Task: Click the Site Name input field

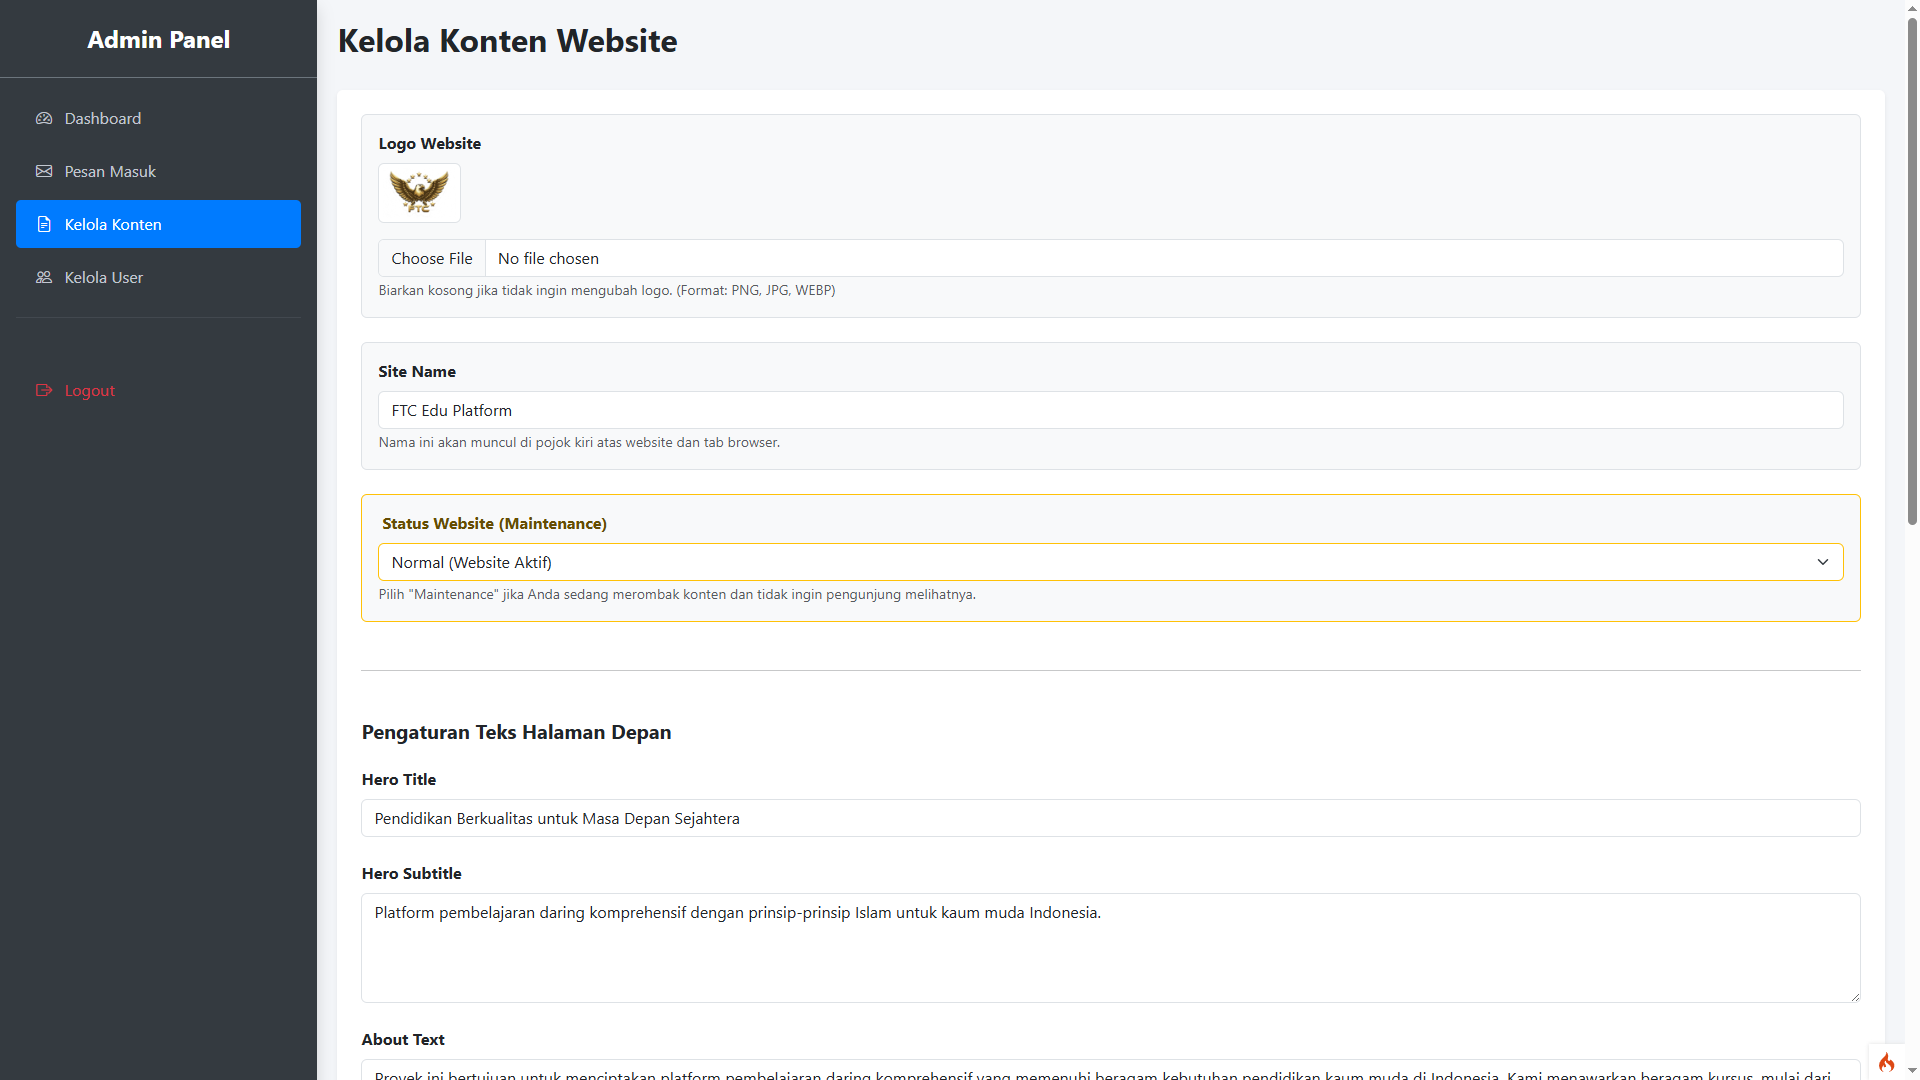Action: pyautogui.click(x=1110, y=410)
